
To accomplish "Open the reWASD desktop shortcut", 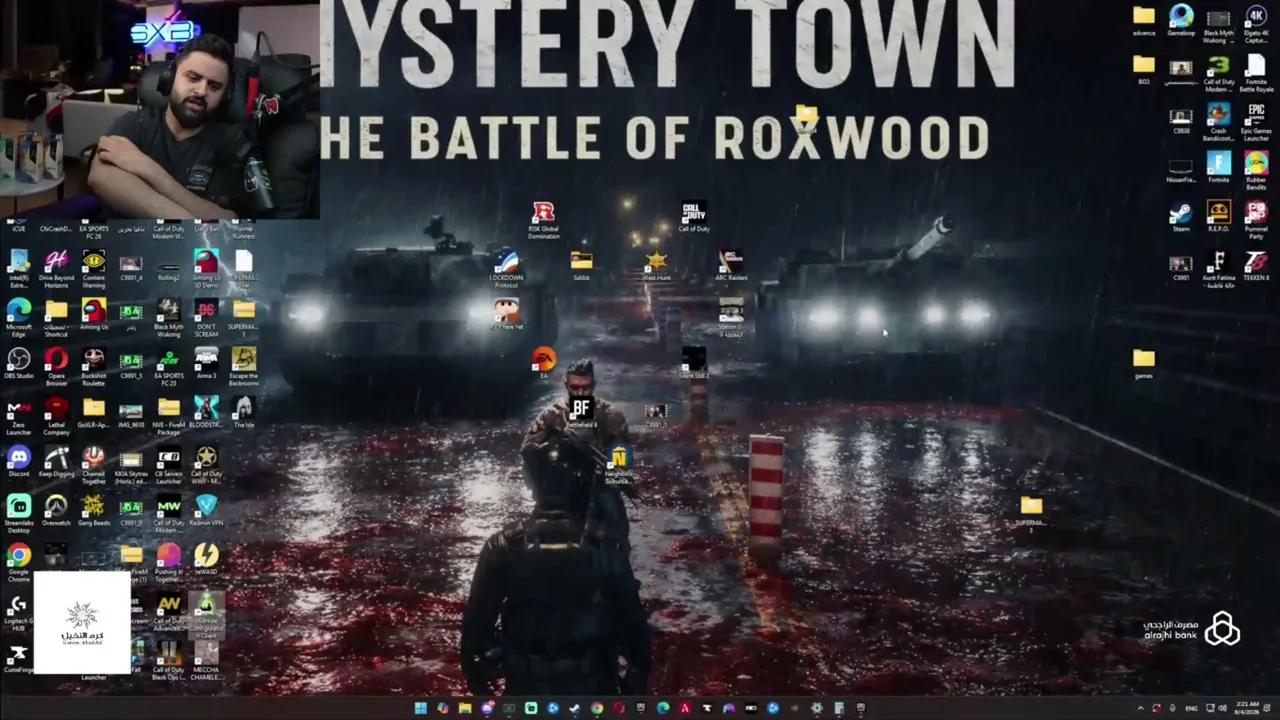I will [x=206, y=560].
